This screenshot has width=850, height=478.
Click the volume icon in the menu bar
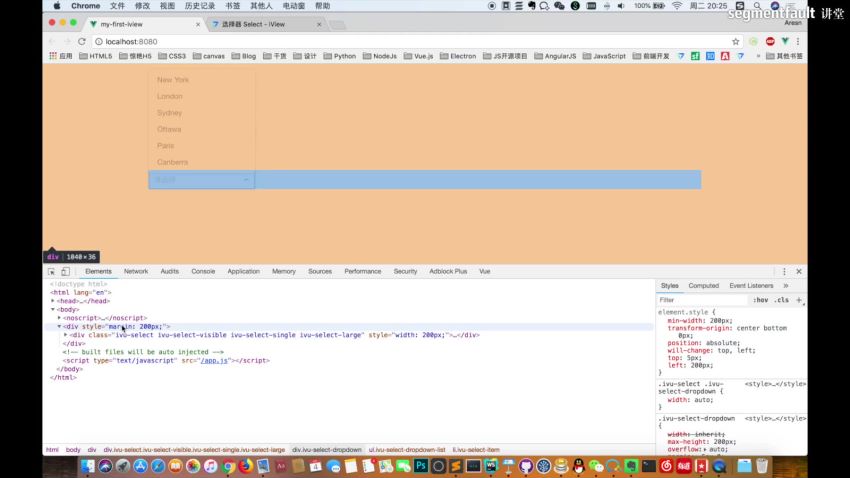click(621, 6)
